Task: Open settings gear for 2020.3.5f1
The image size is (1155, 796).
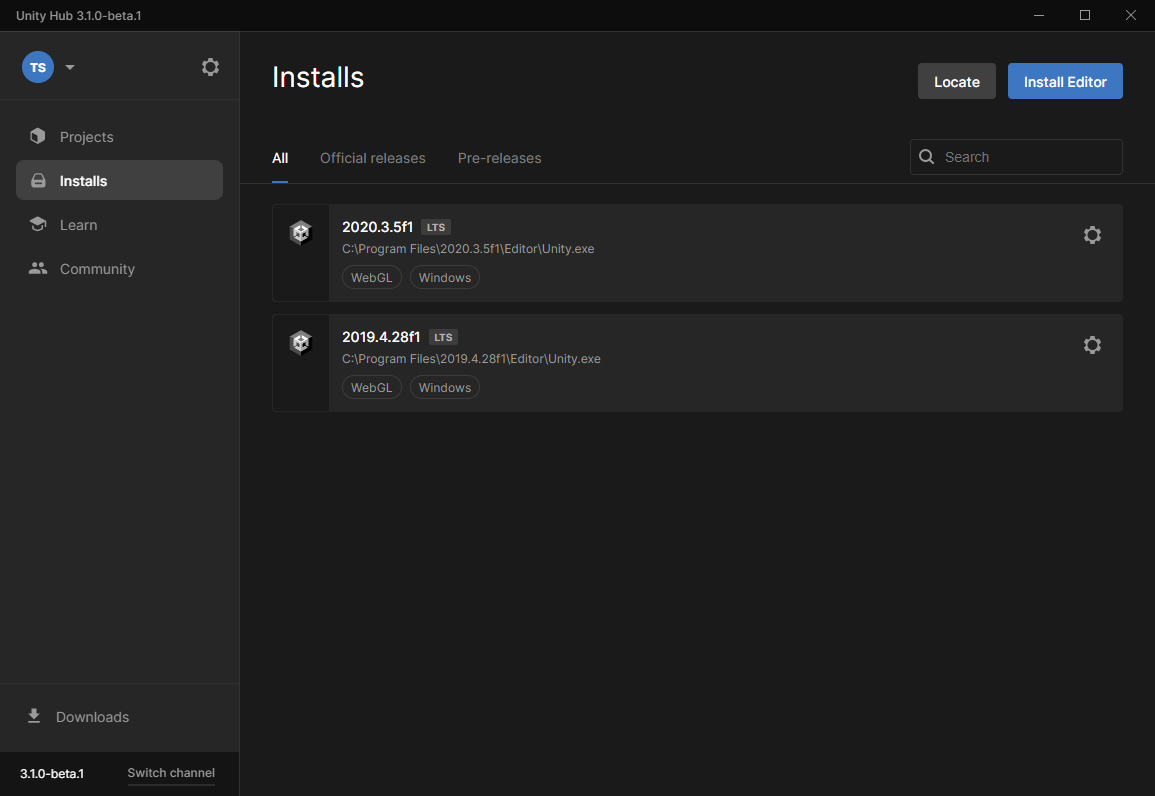Action: point(1092,235)
